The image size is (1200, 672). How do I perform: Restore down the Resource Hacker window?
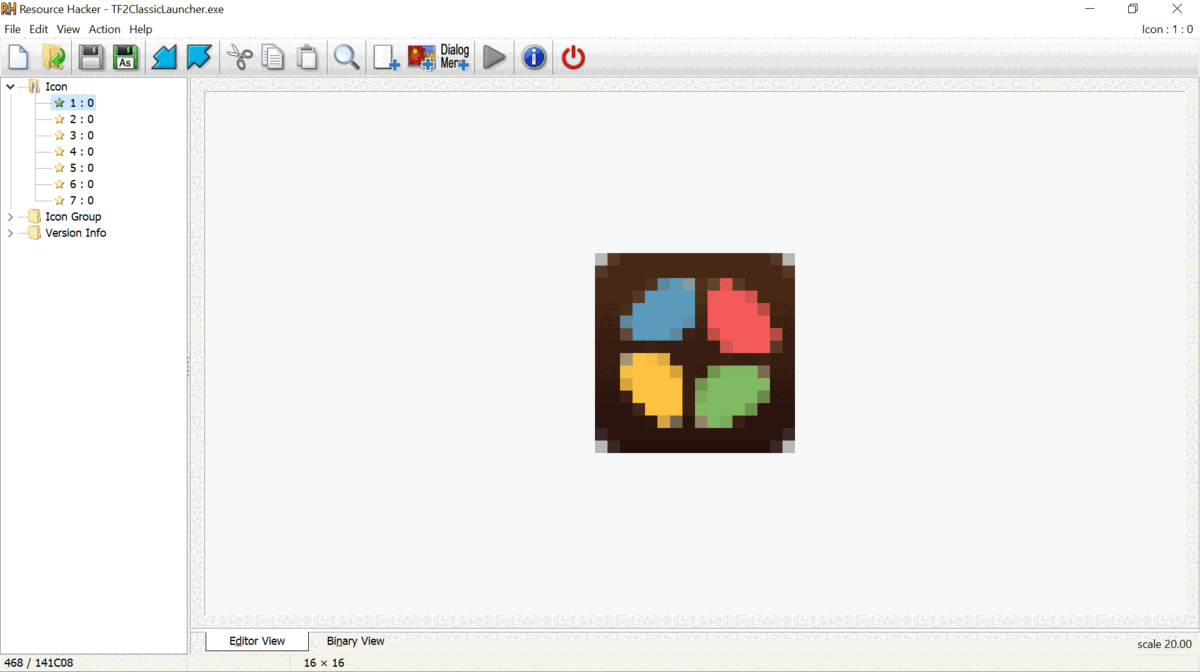[x=1133, y=9]
